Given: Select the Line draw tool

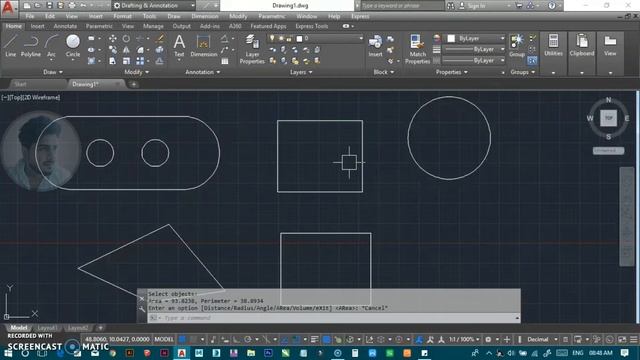Looking at the screenshot, I should (x=10, y=45).
